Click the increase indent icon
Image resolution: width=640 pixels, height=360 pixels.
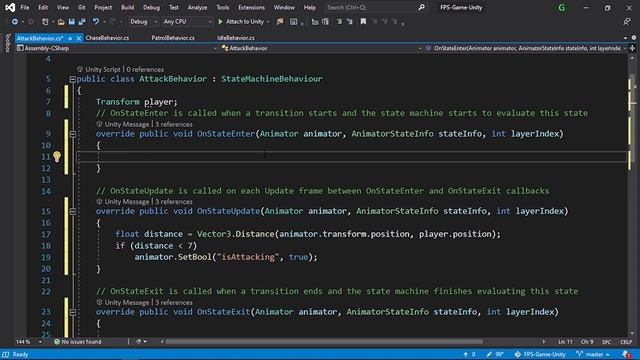349,22
